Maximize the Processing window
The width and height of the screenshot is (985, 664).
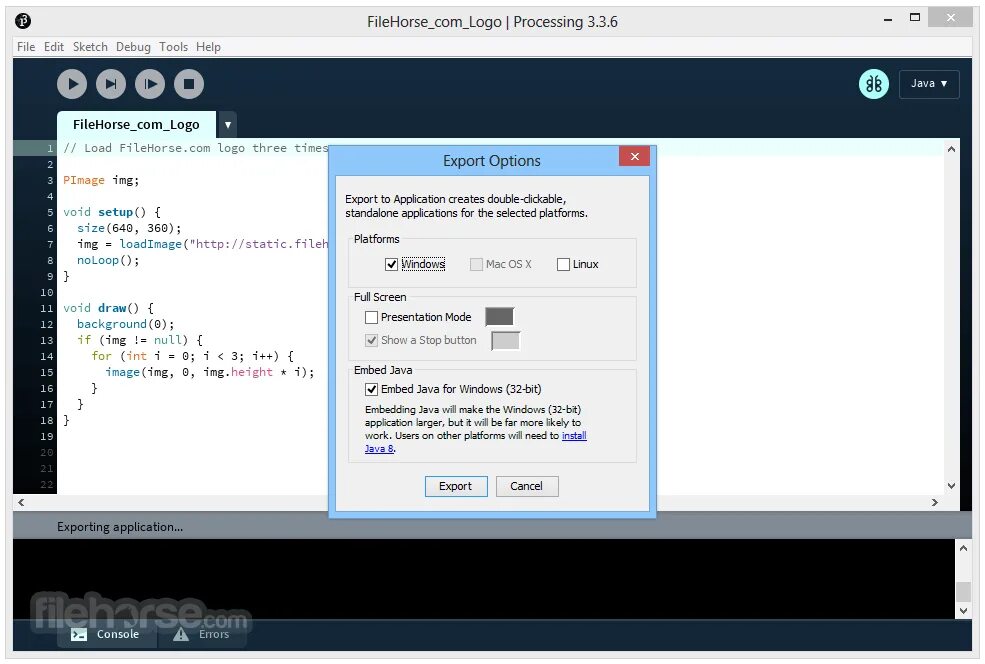915,18
